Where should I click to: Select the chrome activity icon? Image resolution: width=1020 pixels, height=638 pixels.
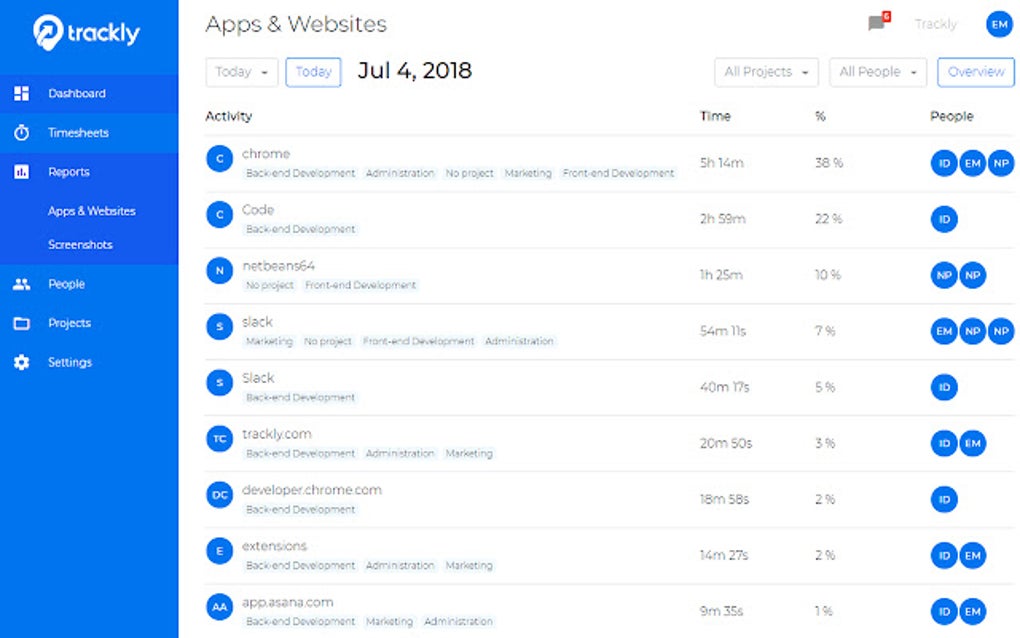[x=219, y=159]
